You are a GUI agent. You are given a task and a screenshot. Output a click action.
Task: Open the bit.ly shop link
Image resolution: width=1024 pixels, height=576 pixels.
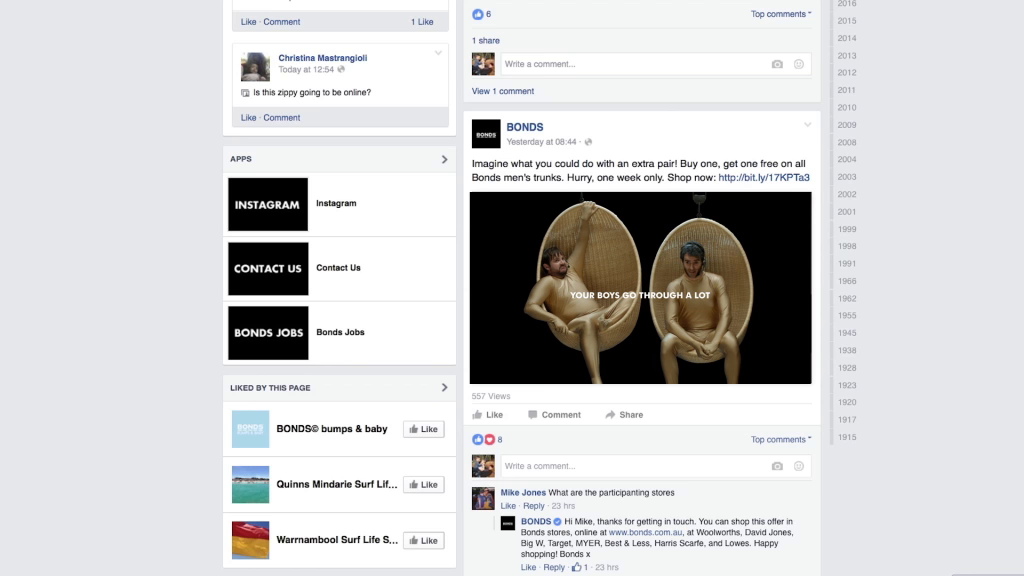[763, 178]
